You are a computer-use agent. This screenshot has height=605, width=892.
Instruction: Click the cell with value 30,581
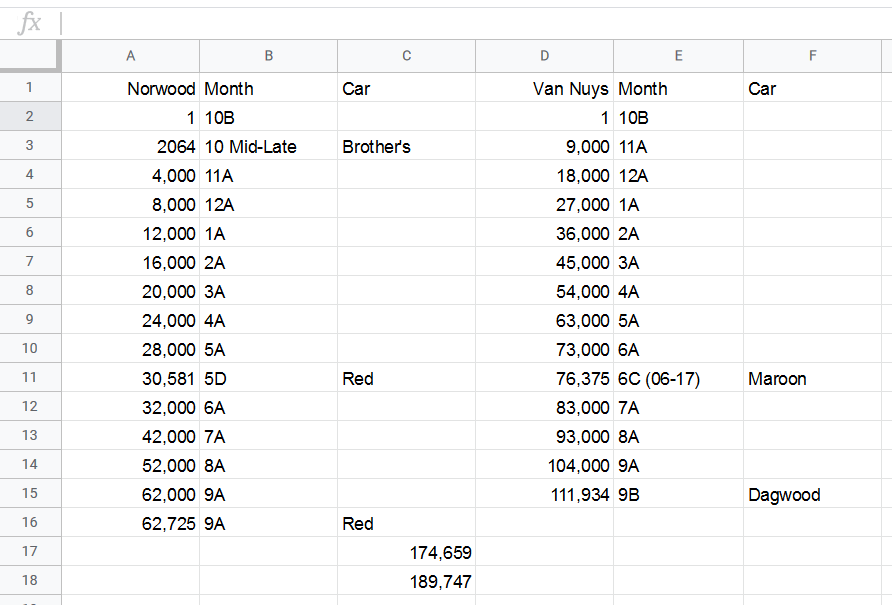pyautogui.click(x=131, y=379)
